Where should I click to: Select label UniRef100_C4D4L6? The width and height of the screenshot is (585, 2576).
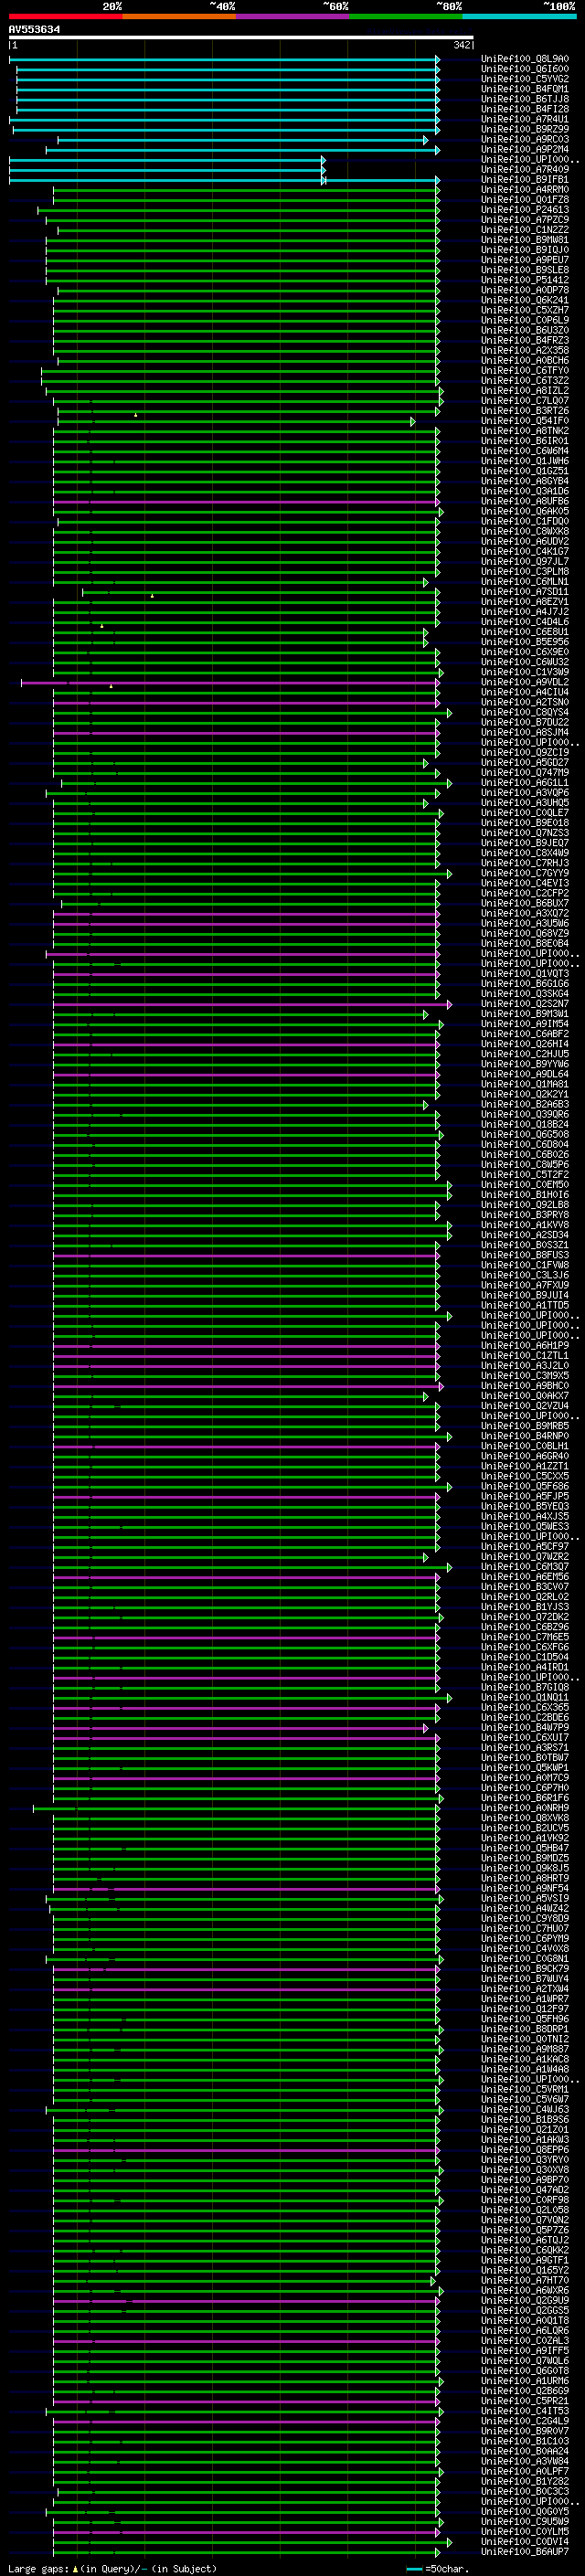pos(524,622)
